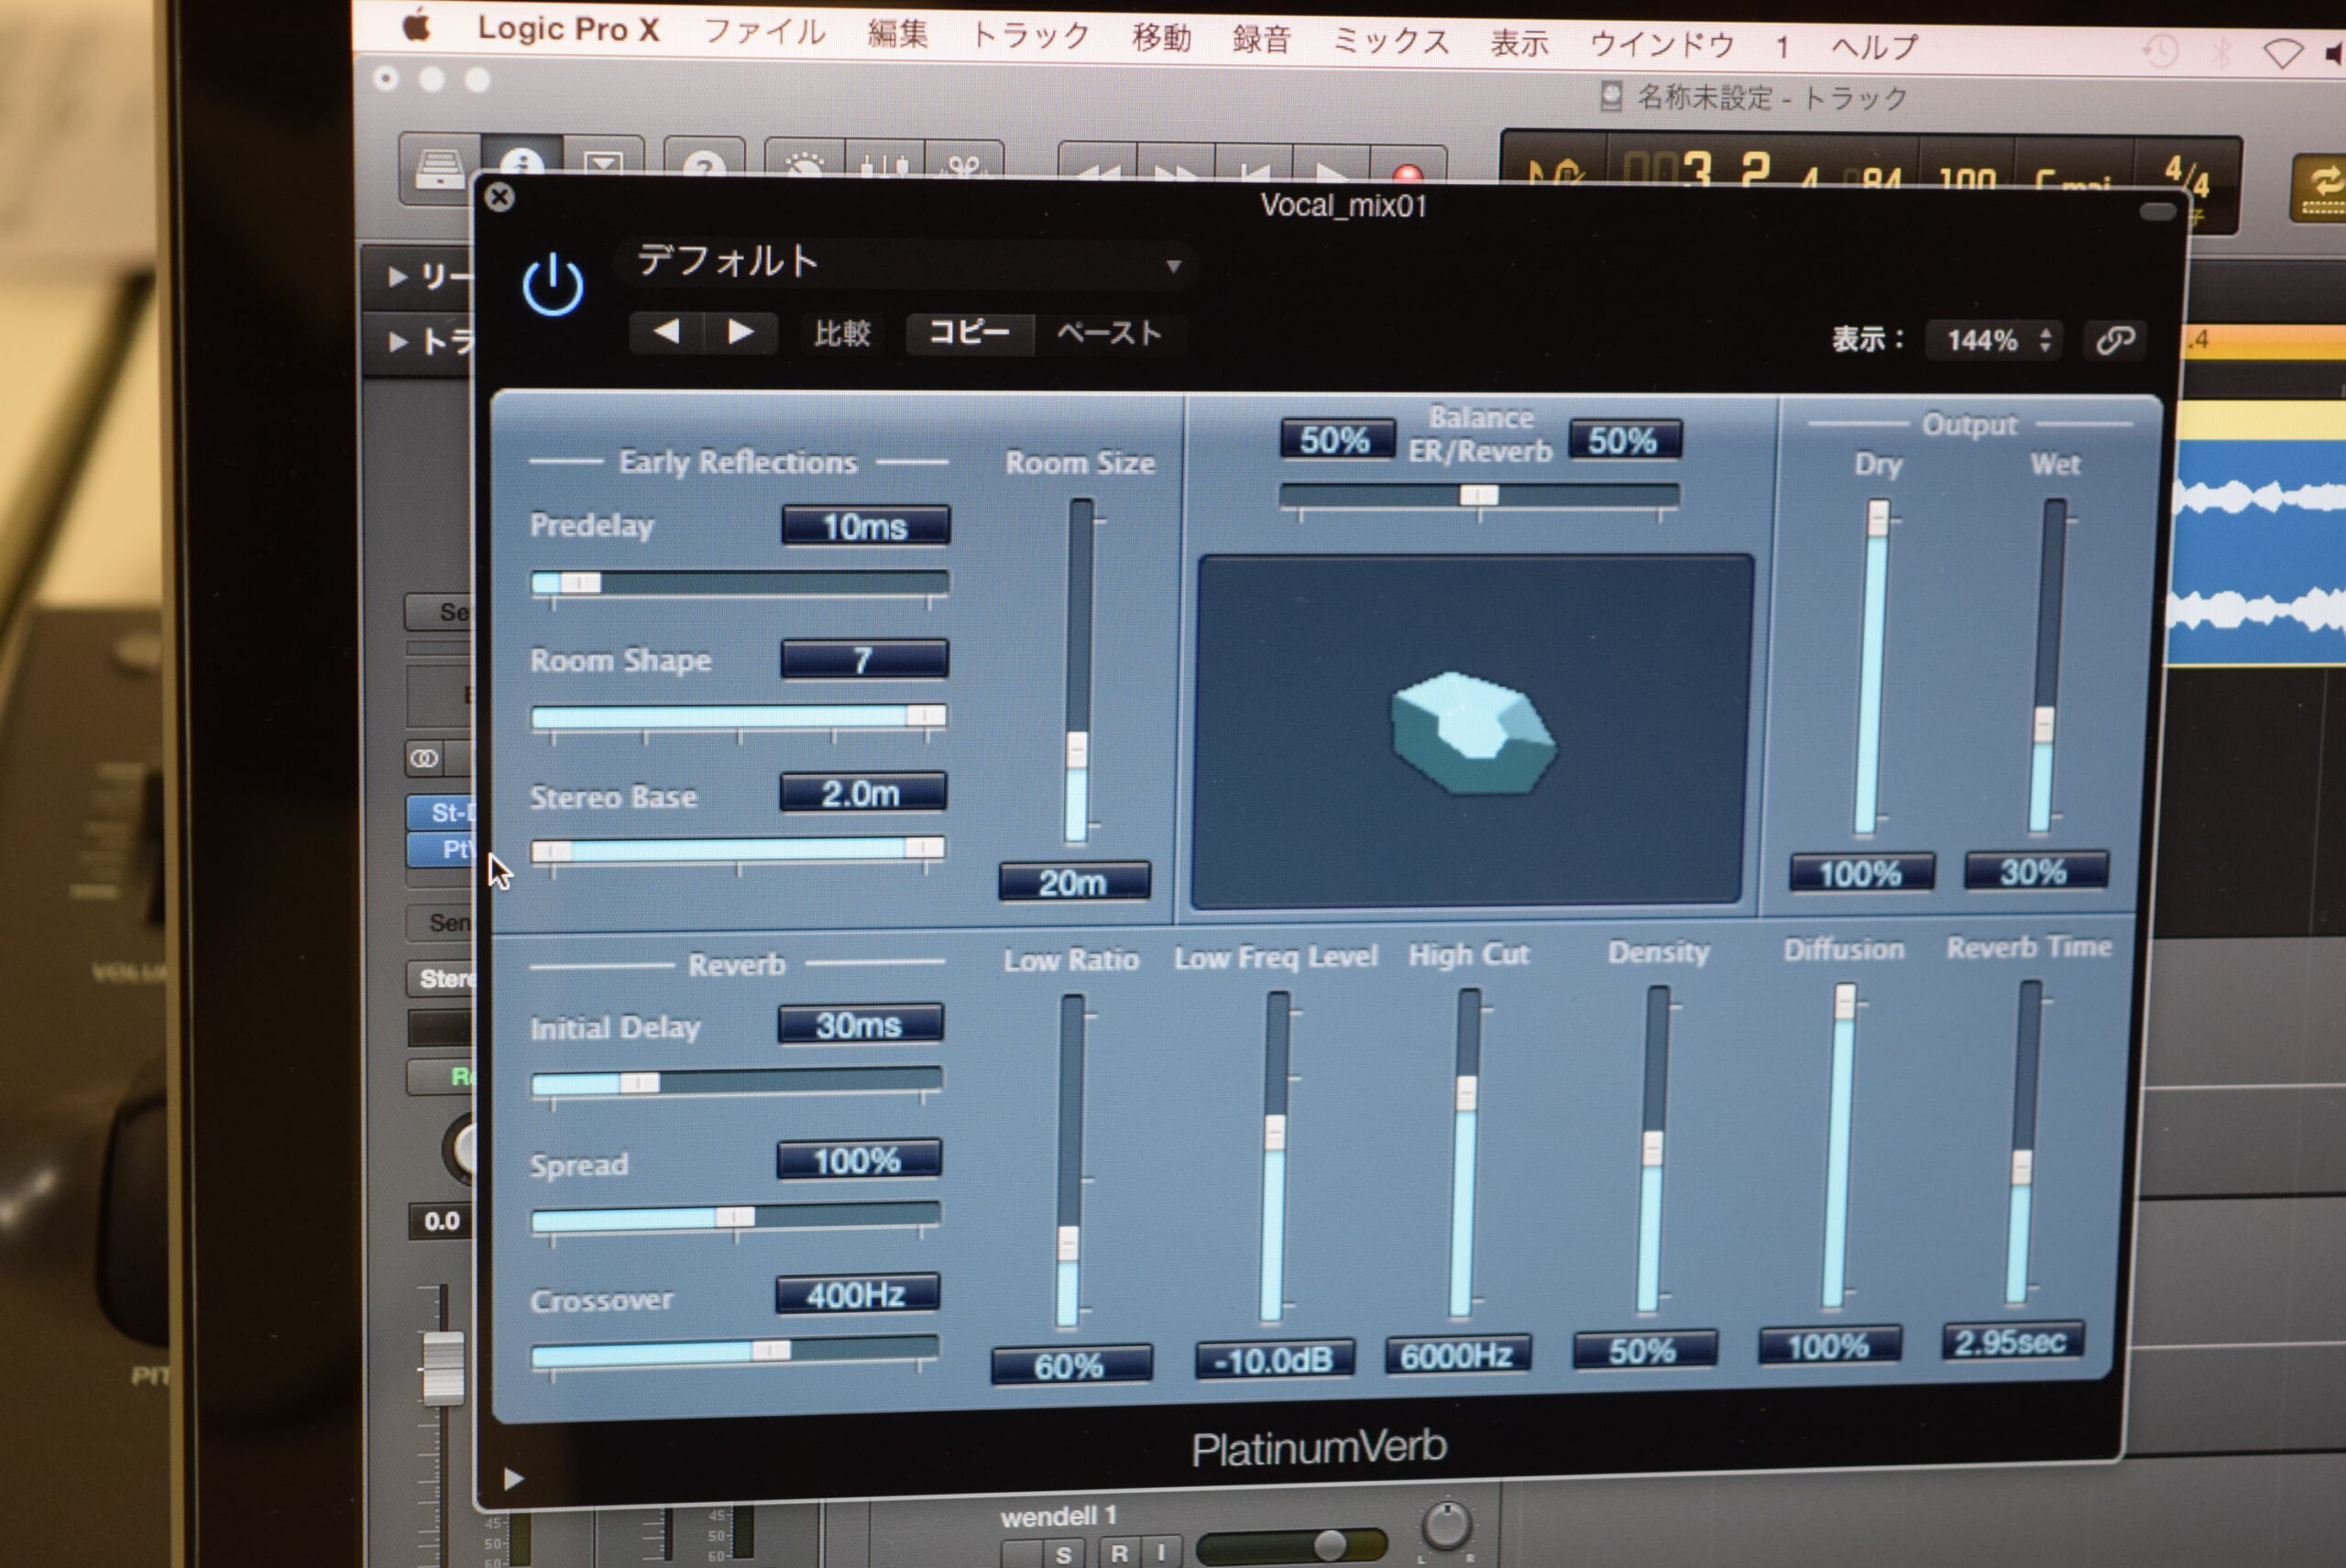
Task: Solo the wendell 1 track
Action: coord(1063,1554)
